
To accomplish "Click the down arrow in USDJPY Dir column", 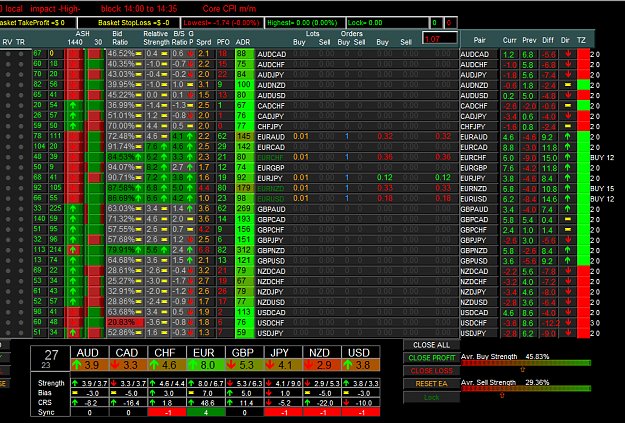I will pos(568,332).
